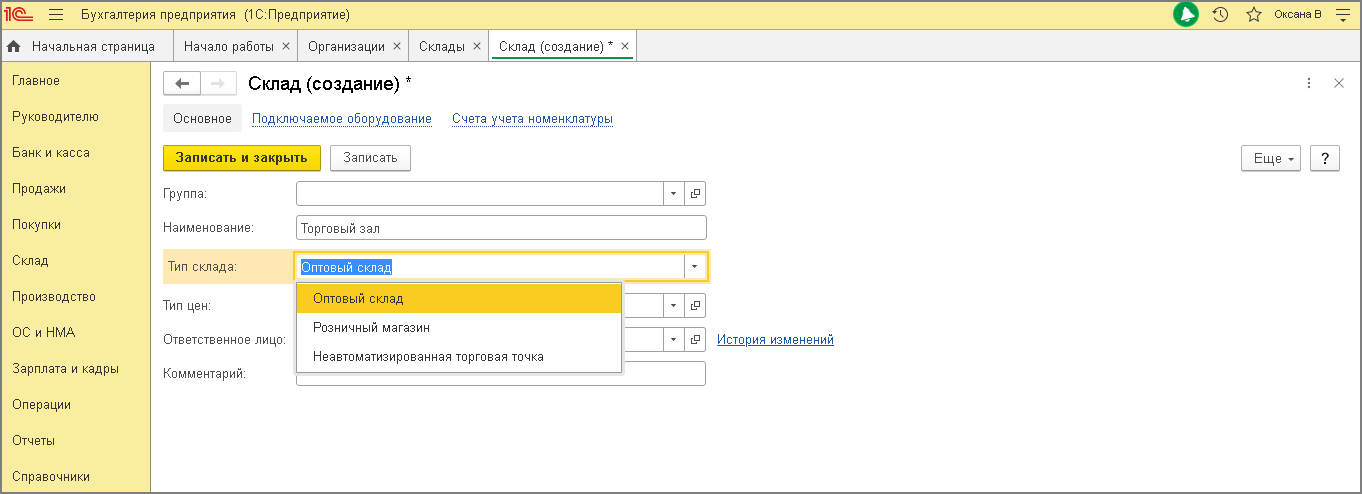Open the Группа field selection icon
Image resolution: width=1362 pixels, height=494 pixels.
point(696,193)
